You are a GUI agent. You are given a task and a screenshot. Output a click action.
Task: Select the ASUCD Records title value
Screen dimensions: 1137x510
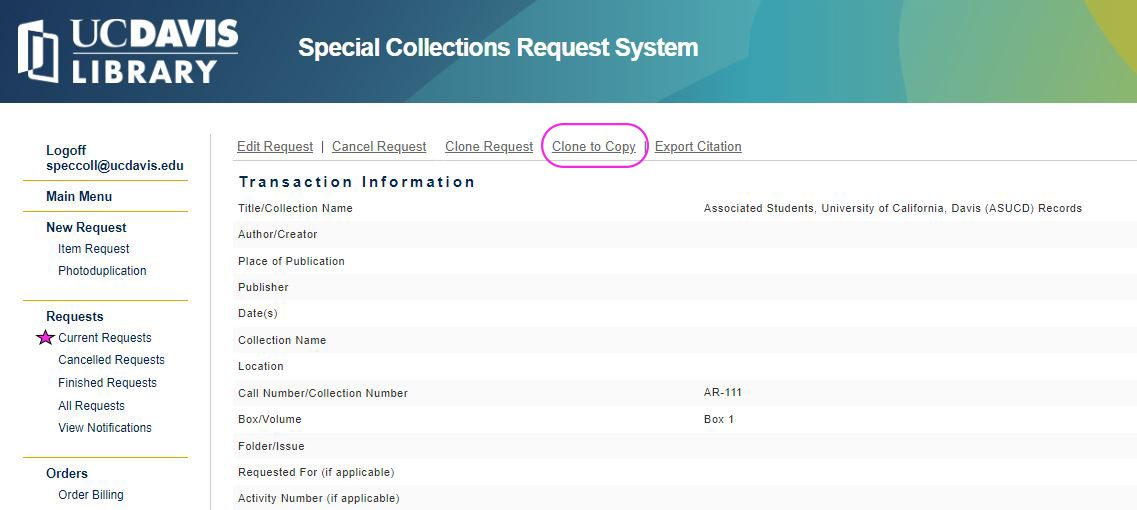coord(892,209)
